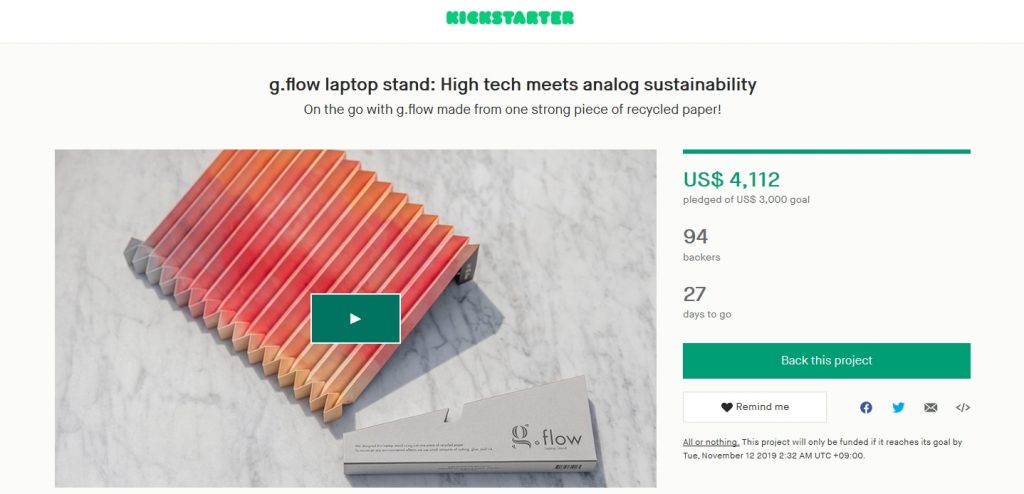Share the project on Facebook
This screenshot has width=1024, height=494.
click(866, 408)
